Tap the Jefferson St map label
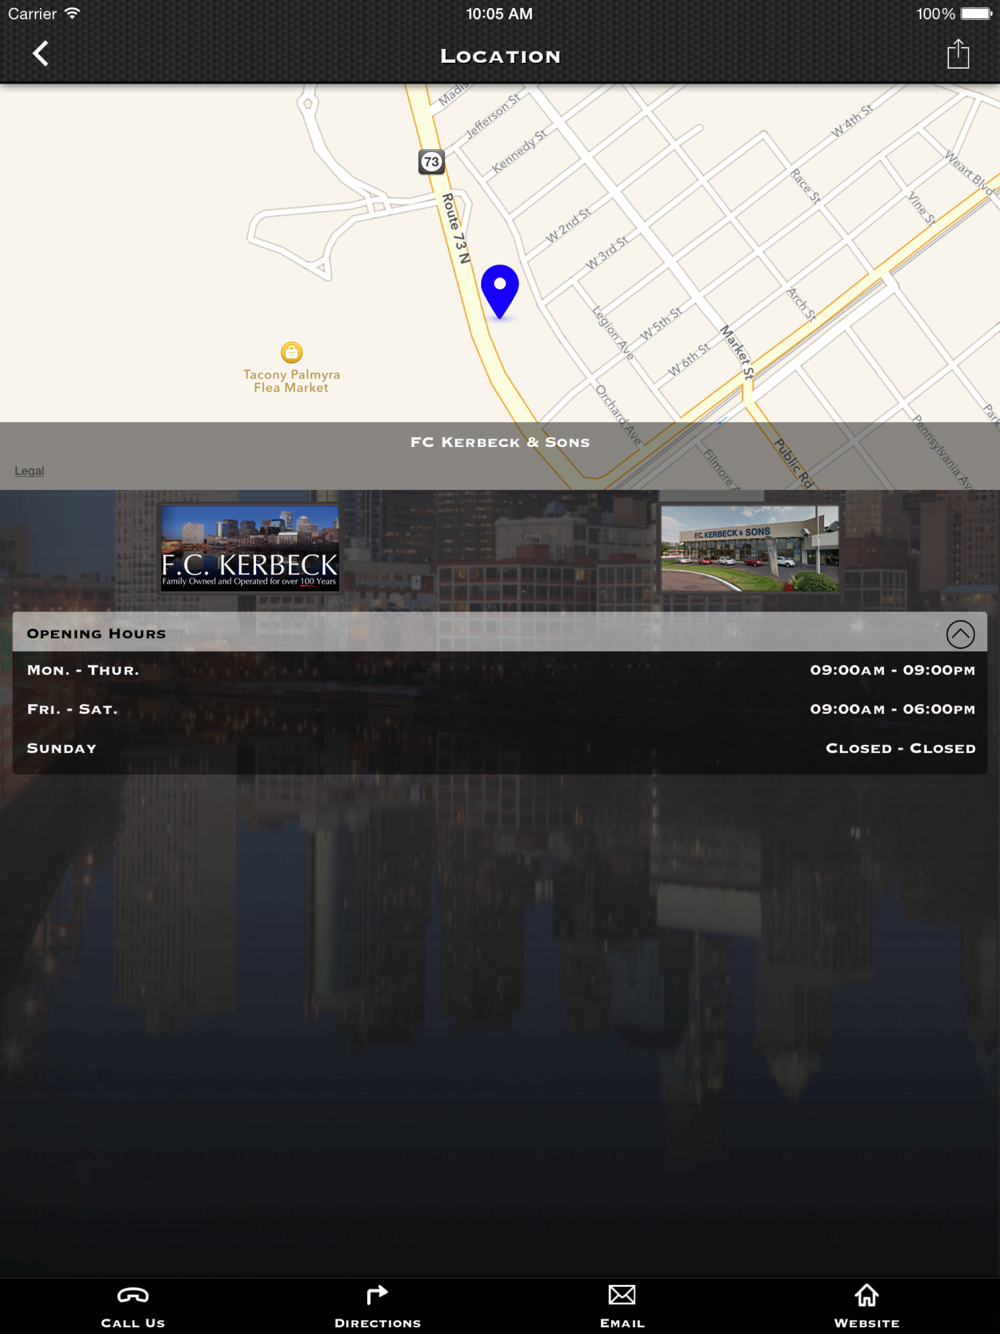 click(x=492, y=116)
